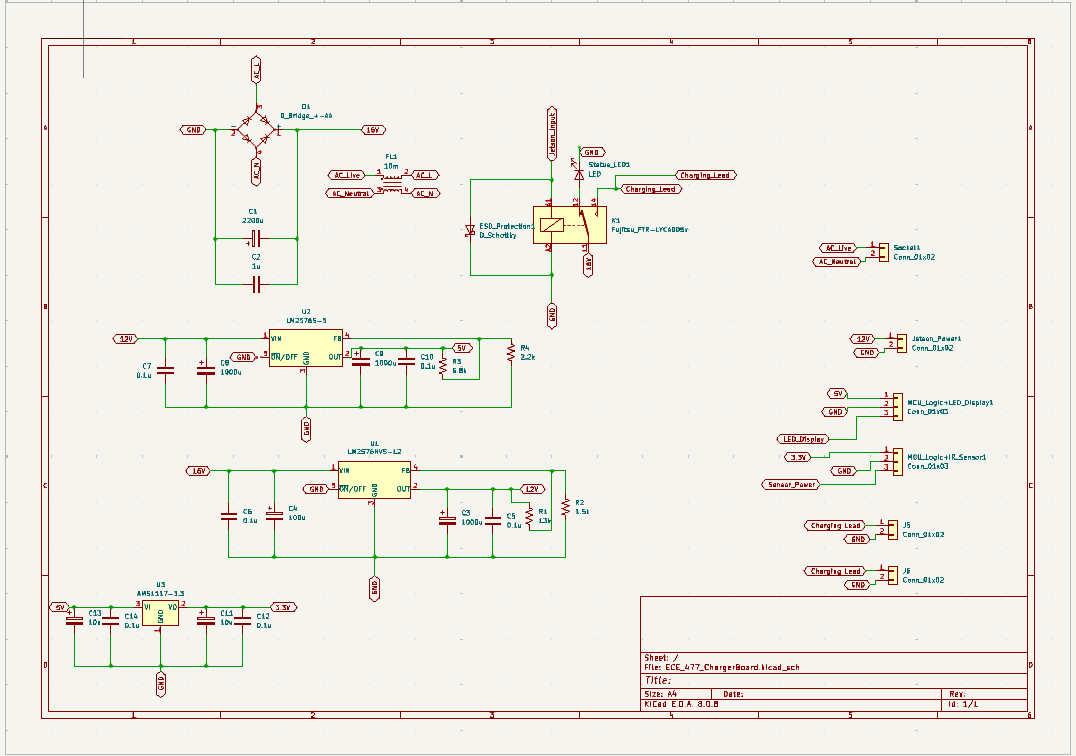Select the ESD_Protection1 Schottky diode symbol
This screenshot has height=756, width=1076.
pyautogui.click(x=470, y=231)
